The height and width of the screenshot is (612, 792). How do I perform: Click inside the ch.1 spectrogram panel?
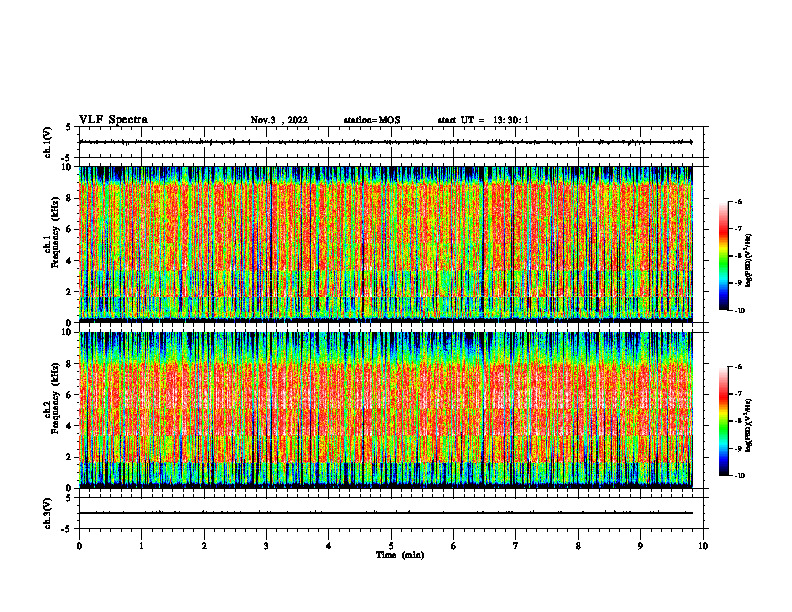(x=386, y=244)
